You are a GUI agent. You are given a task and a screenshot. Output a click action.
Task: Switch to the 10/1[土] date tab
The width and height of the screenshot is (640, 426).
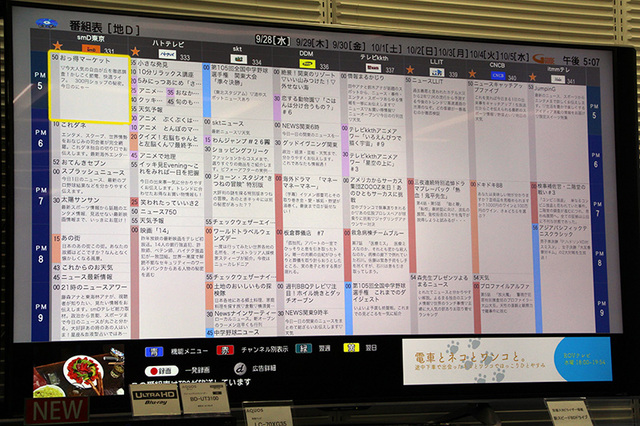click(387, 48)
